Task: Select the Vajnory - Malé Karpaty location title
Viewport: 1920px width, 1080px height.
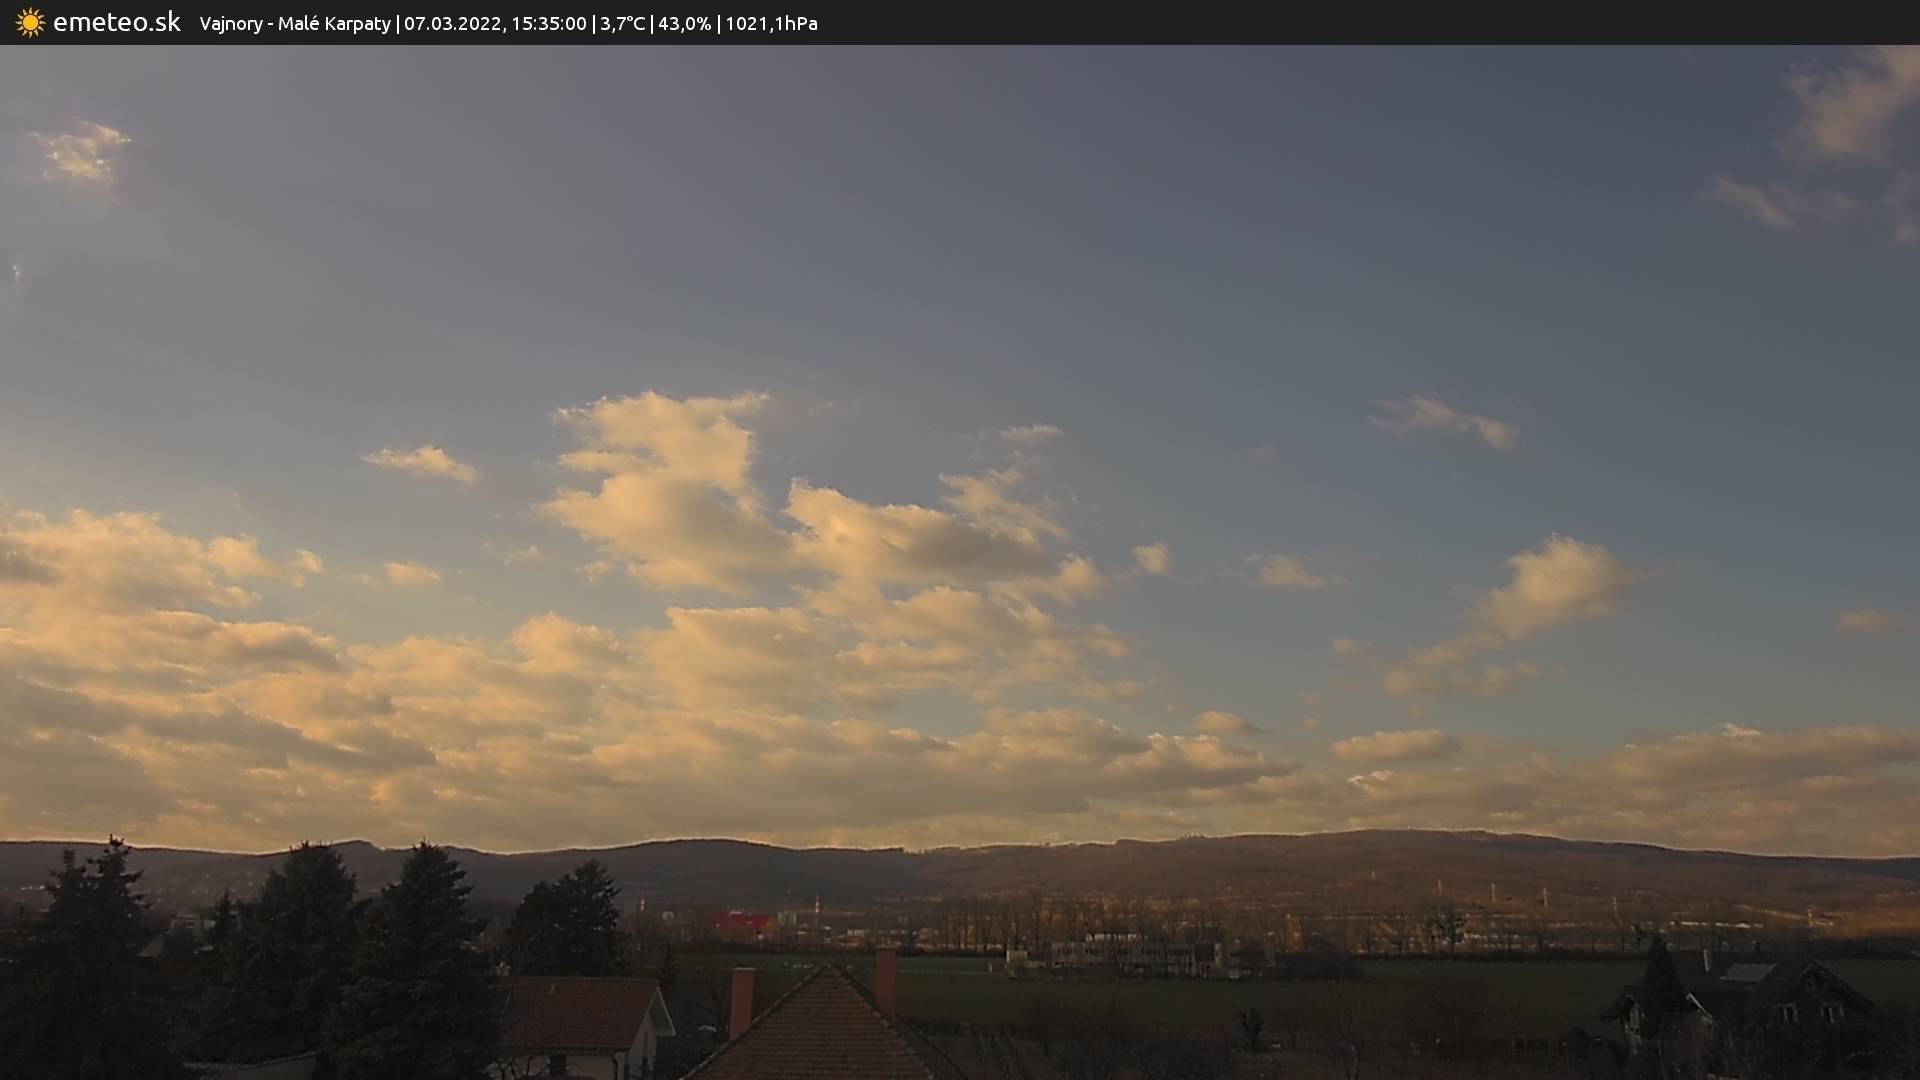Action: [295, 23]
